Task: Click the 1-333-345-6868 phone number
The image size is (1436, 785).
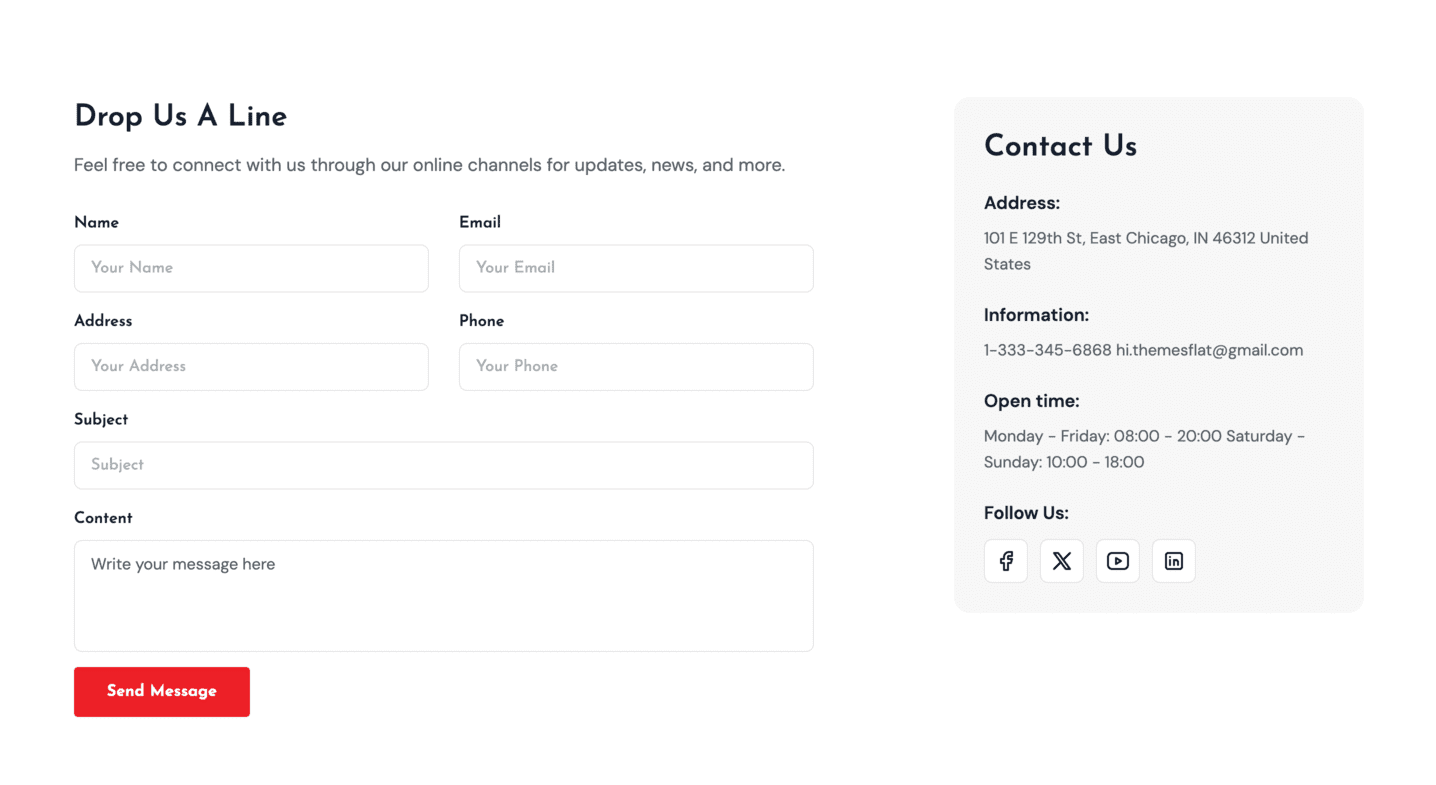Action: pyautogui.click(x=1047, y=350)
